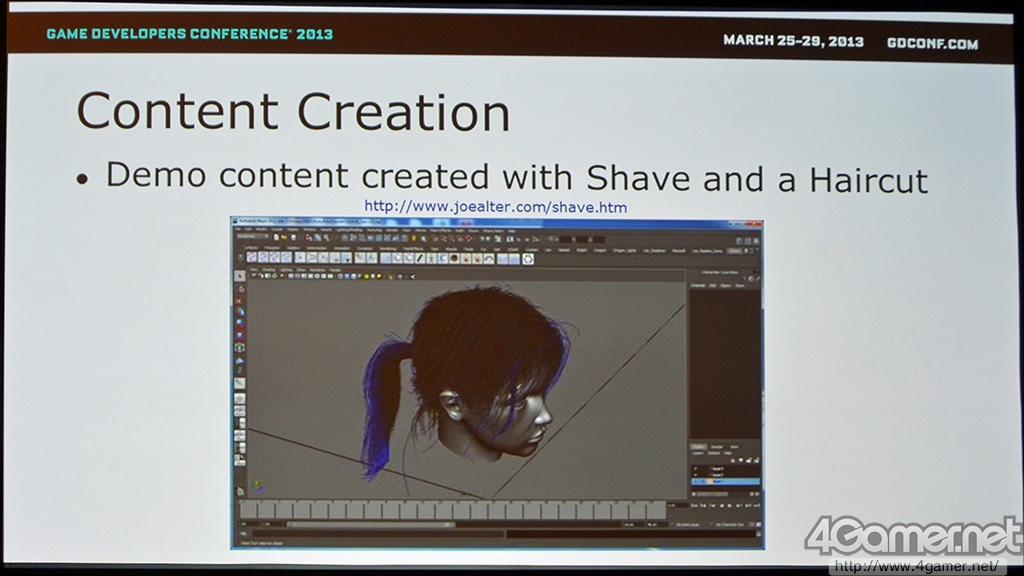
Task: Switch to the Polygons shelf tab
Action: [x=271, y=249]
